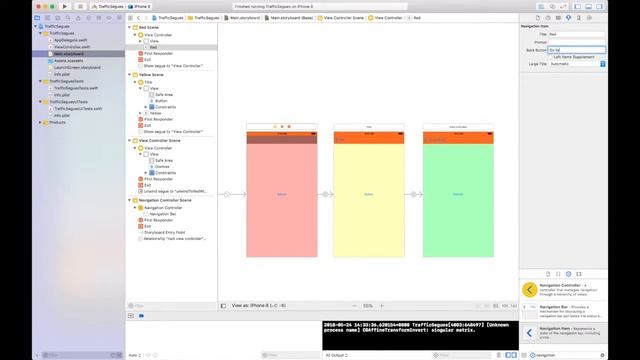Choose Navigation Item from the object library

564,333
